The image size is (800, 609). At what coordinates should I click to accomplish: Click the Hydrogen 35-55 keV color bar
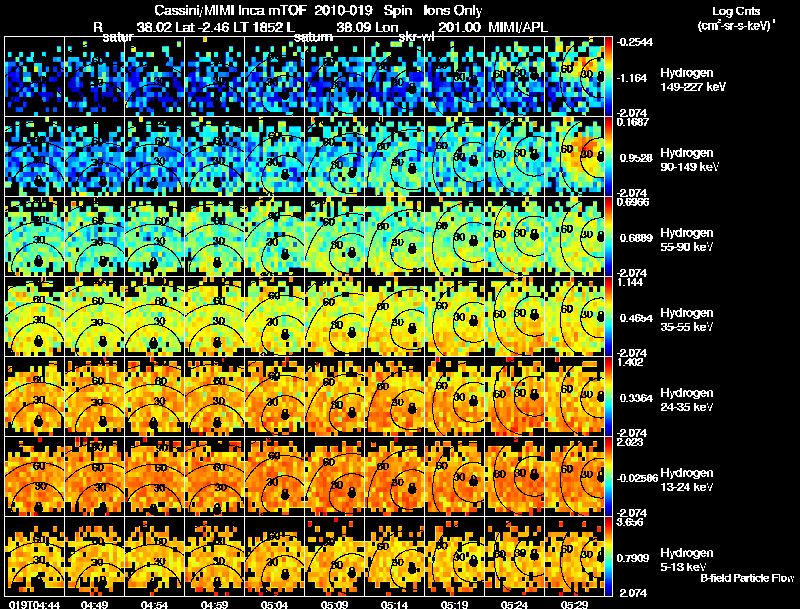click(x=609, y=317)
